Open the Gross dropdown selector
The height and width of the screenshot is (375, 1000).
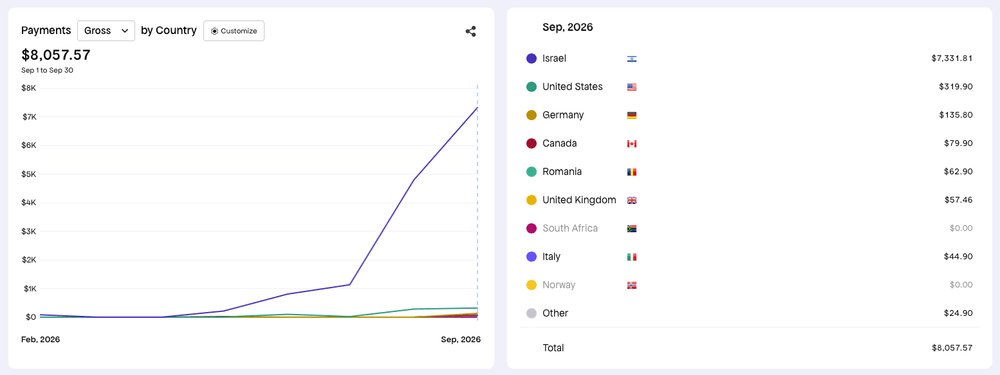(106, 31)
